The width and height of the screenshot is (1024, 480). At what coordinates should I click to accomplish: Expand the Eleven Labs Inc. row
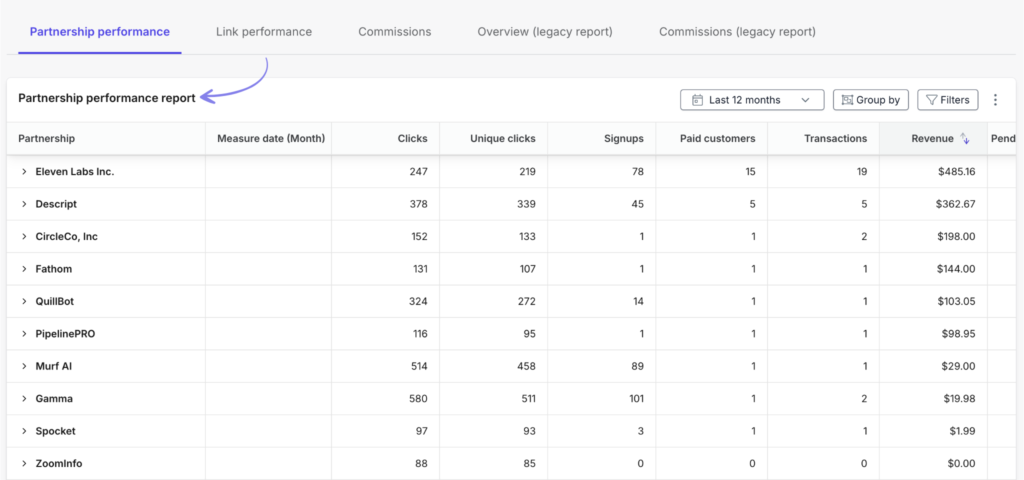pos(24,172)
